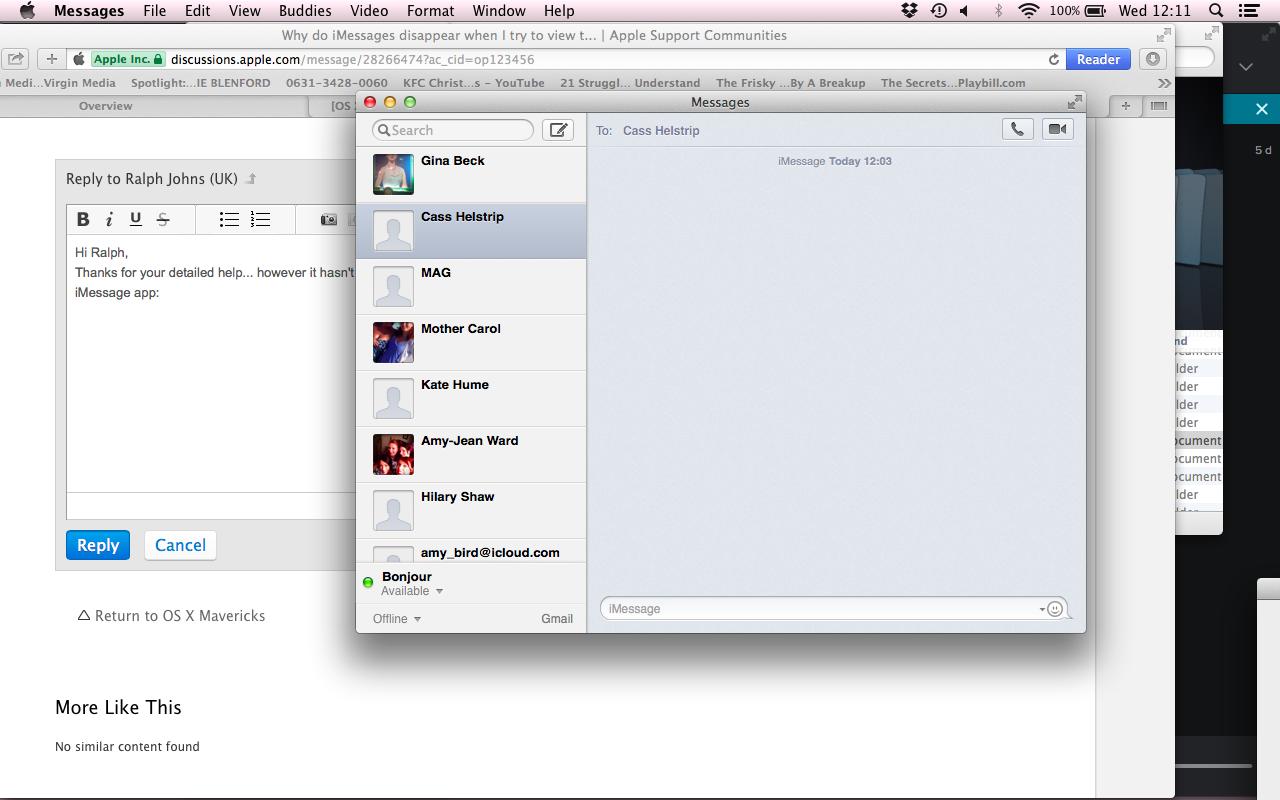Click the Reply button in Safari

[98, 545]
